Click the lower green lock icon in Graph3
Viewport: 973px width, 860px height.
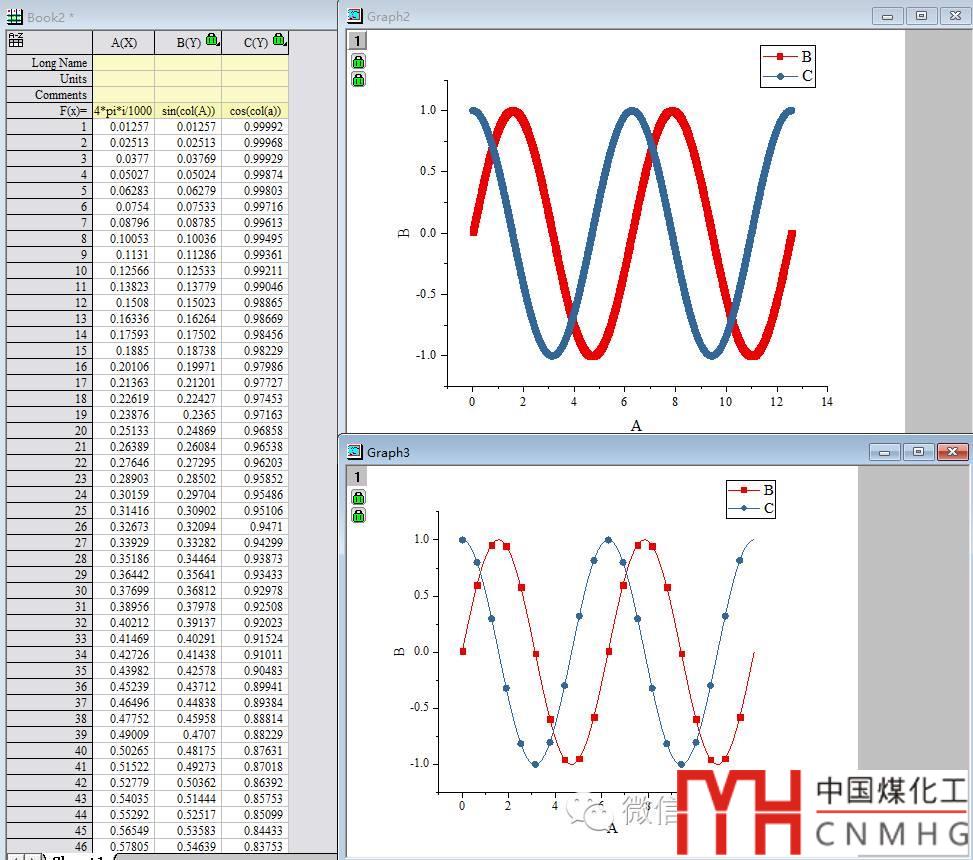(358, 515)
